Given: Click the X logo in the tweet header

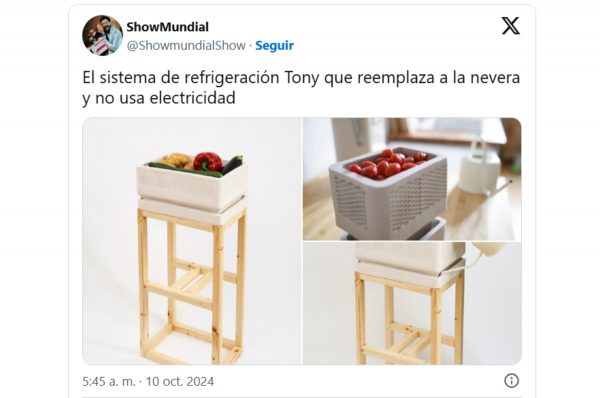Looking at the screenshot, I should (510, 26).
